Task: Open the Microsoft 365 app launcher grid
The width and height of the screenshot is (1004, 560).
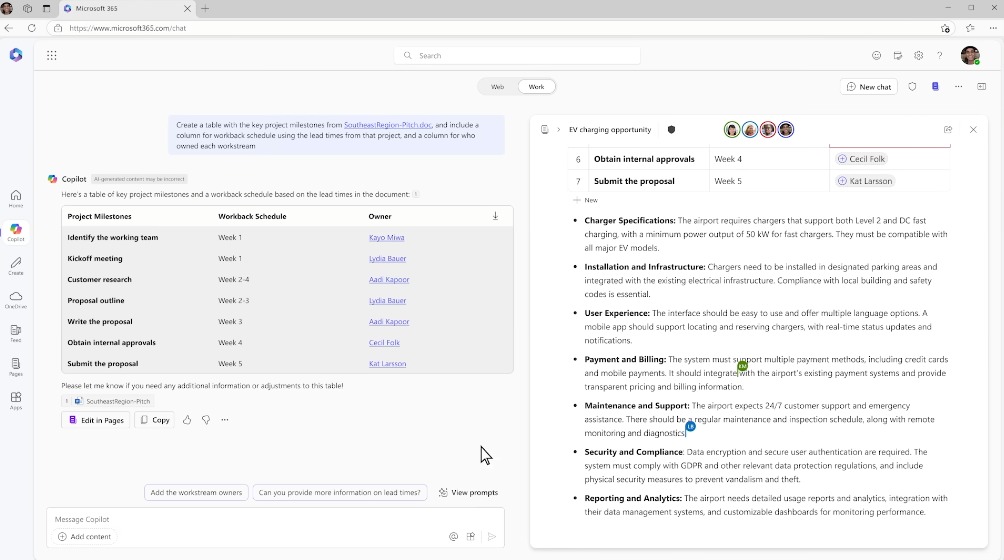Action: [x=51, y=56]
